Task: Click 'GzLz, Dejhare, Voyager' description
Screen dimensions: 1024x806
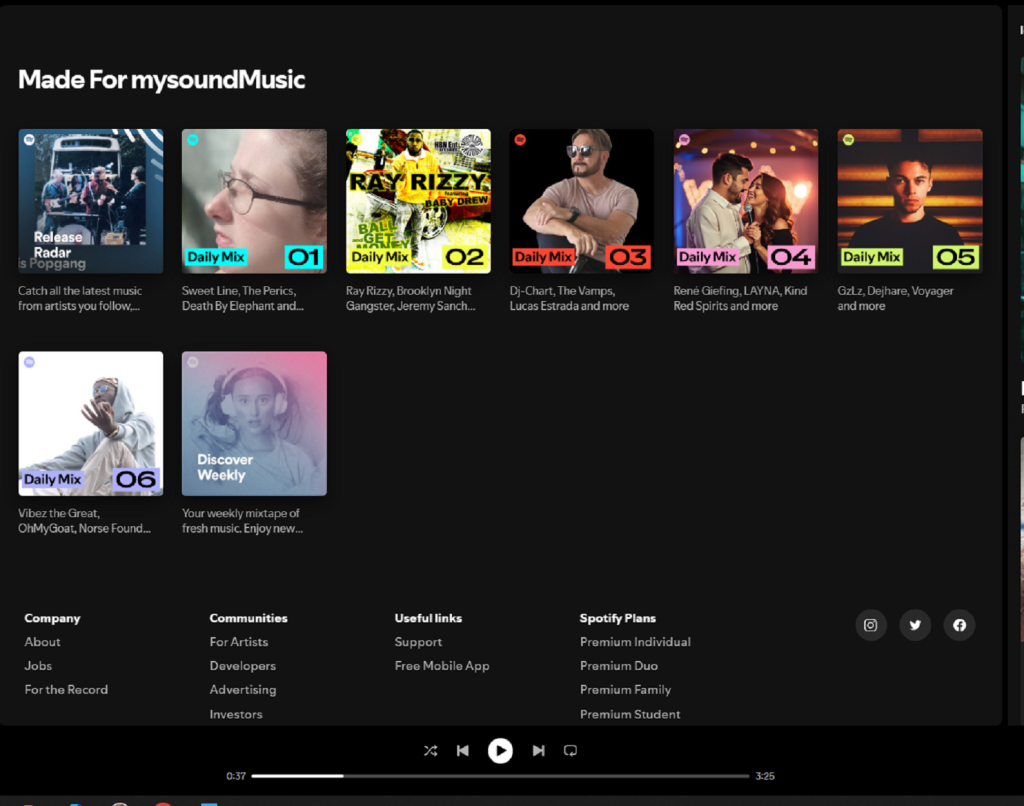Action: [x=895, y=298]
